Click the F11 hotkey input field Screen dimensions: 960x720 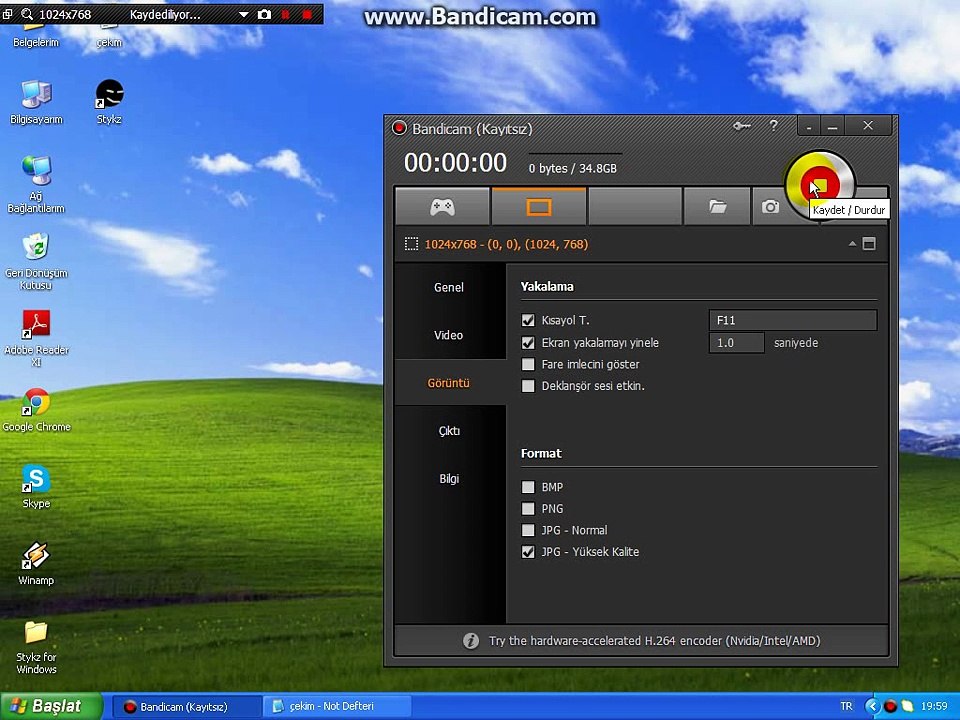pyautogui.click(x=793, y=320)
